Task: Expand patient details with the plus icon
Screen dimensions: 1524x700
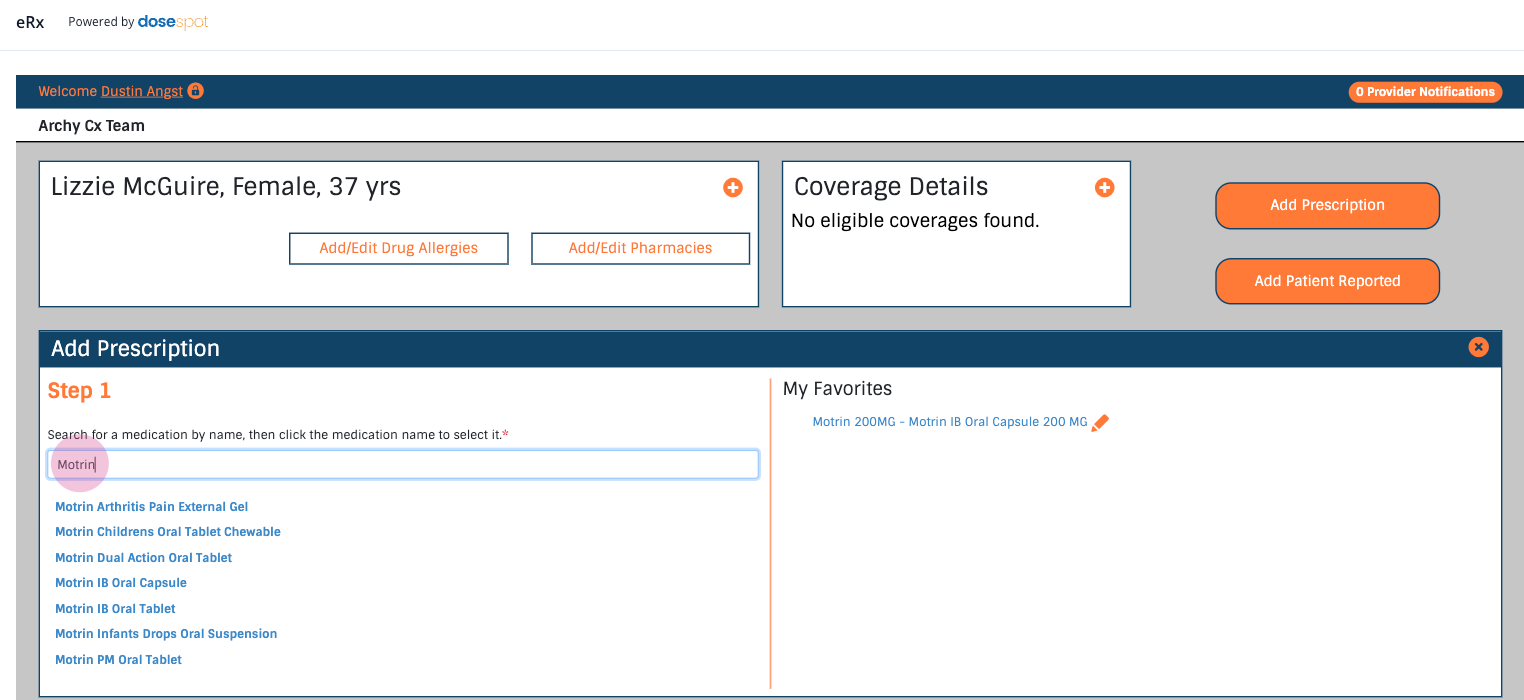Action: click(x=733, y=187)
